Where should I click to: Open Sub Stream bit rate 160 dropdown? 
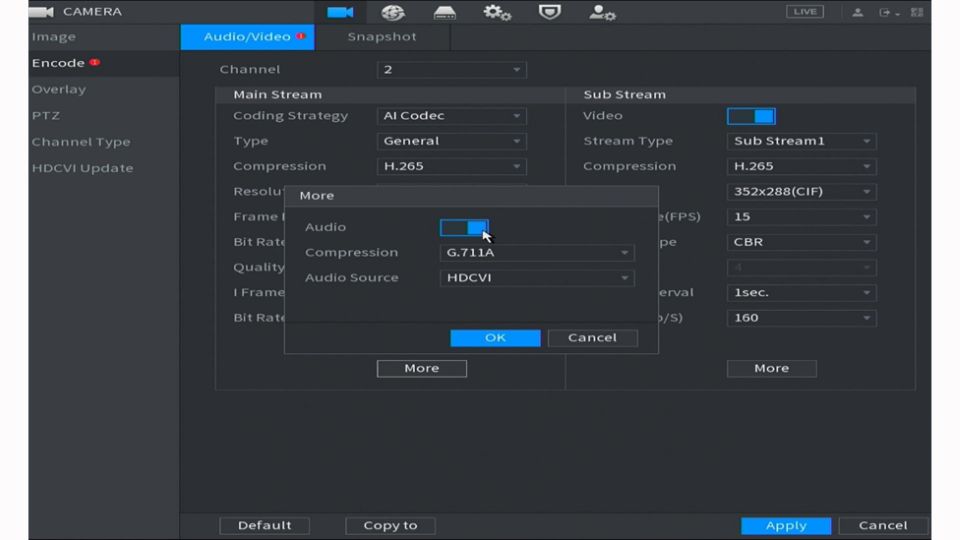[x=801, y=318]
